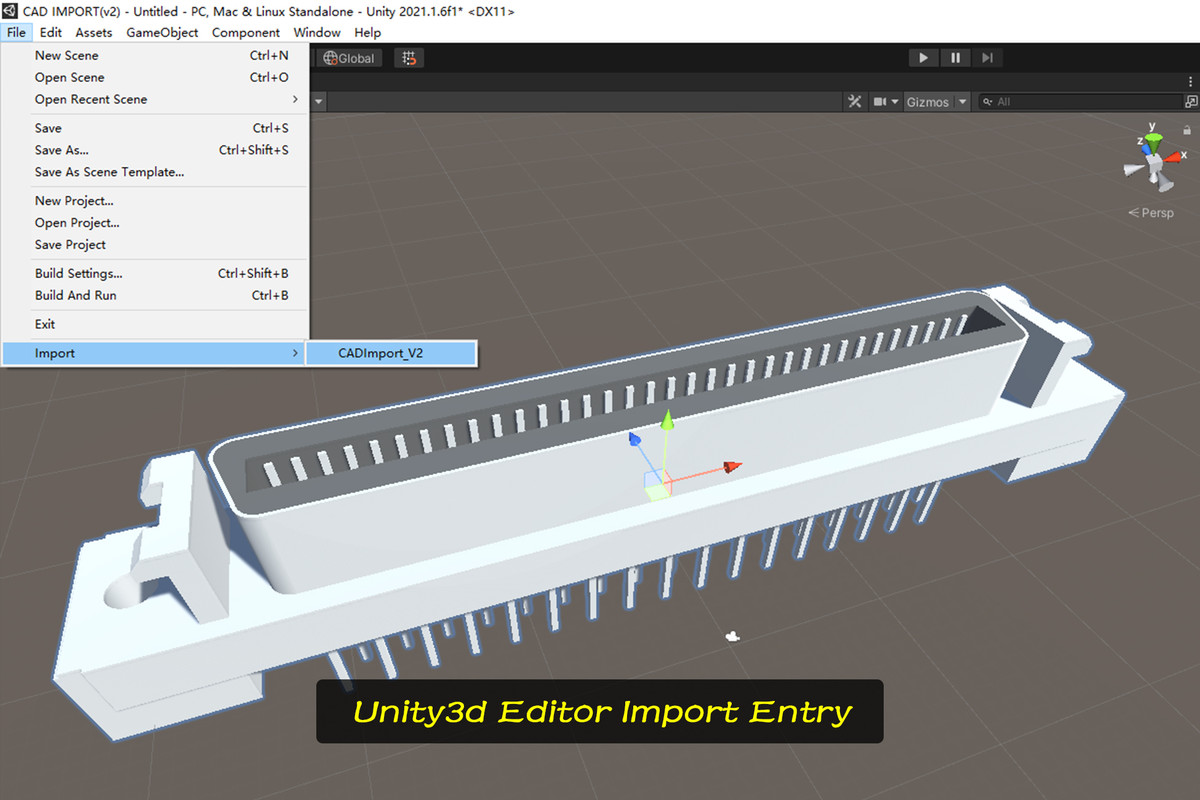Screen dimensions: 1200x800
Task: Toggle grid snapping icon in toolbar
Action: [x=409, y=58]
